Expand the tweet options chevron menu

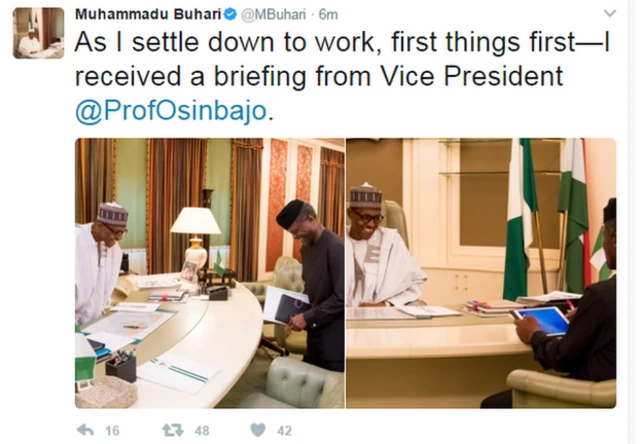[609, 14]
